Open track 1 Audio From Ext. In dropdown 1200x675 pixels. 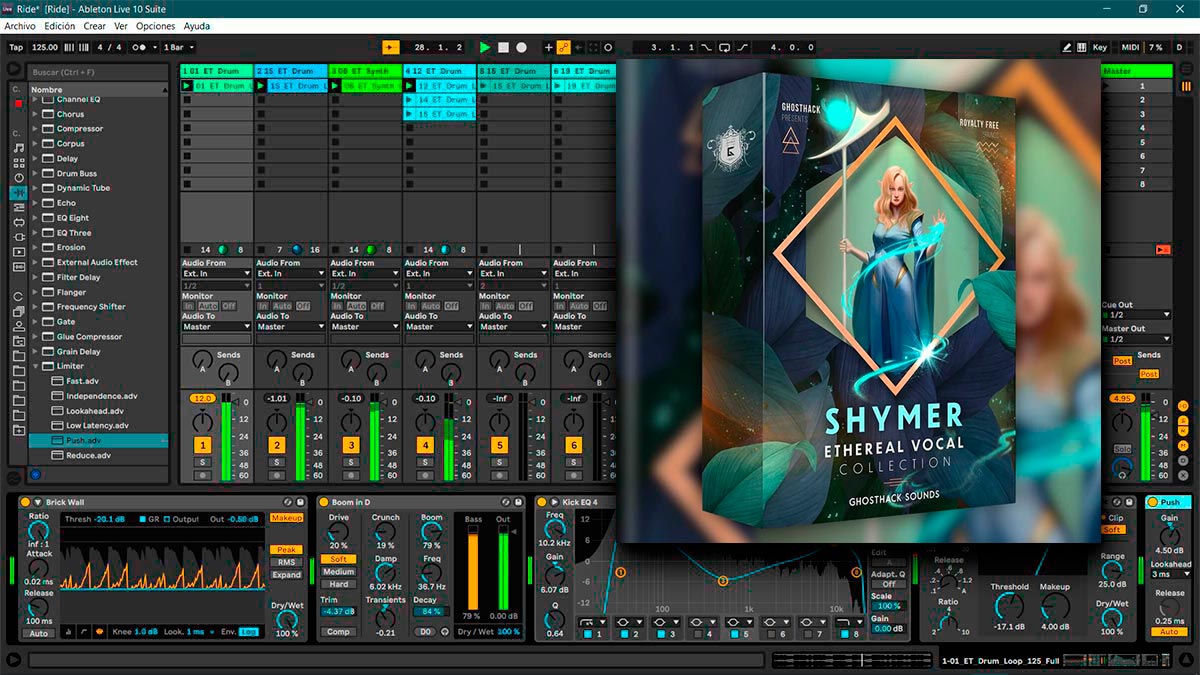click(x=216, y=273)
